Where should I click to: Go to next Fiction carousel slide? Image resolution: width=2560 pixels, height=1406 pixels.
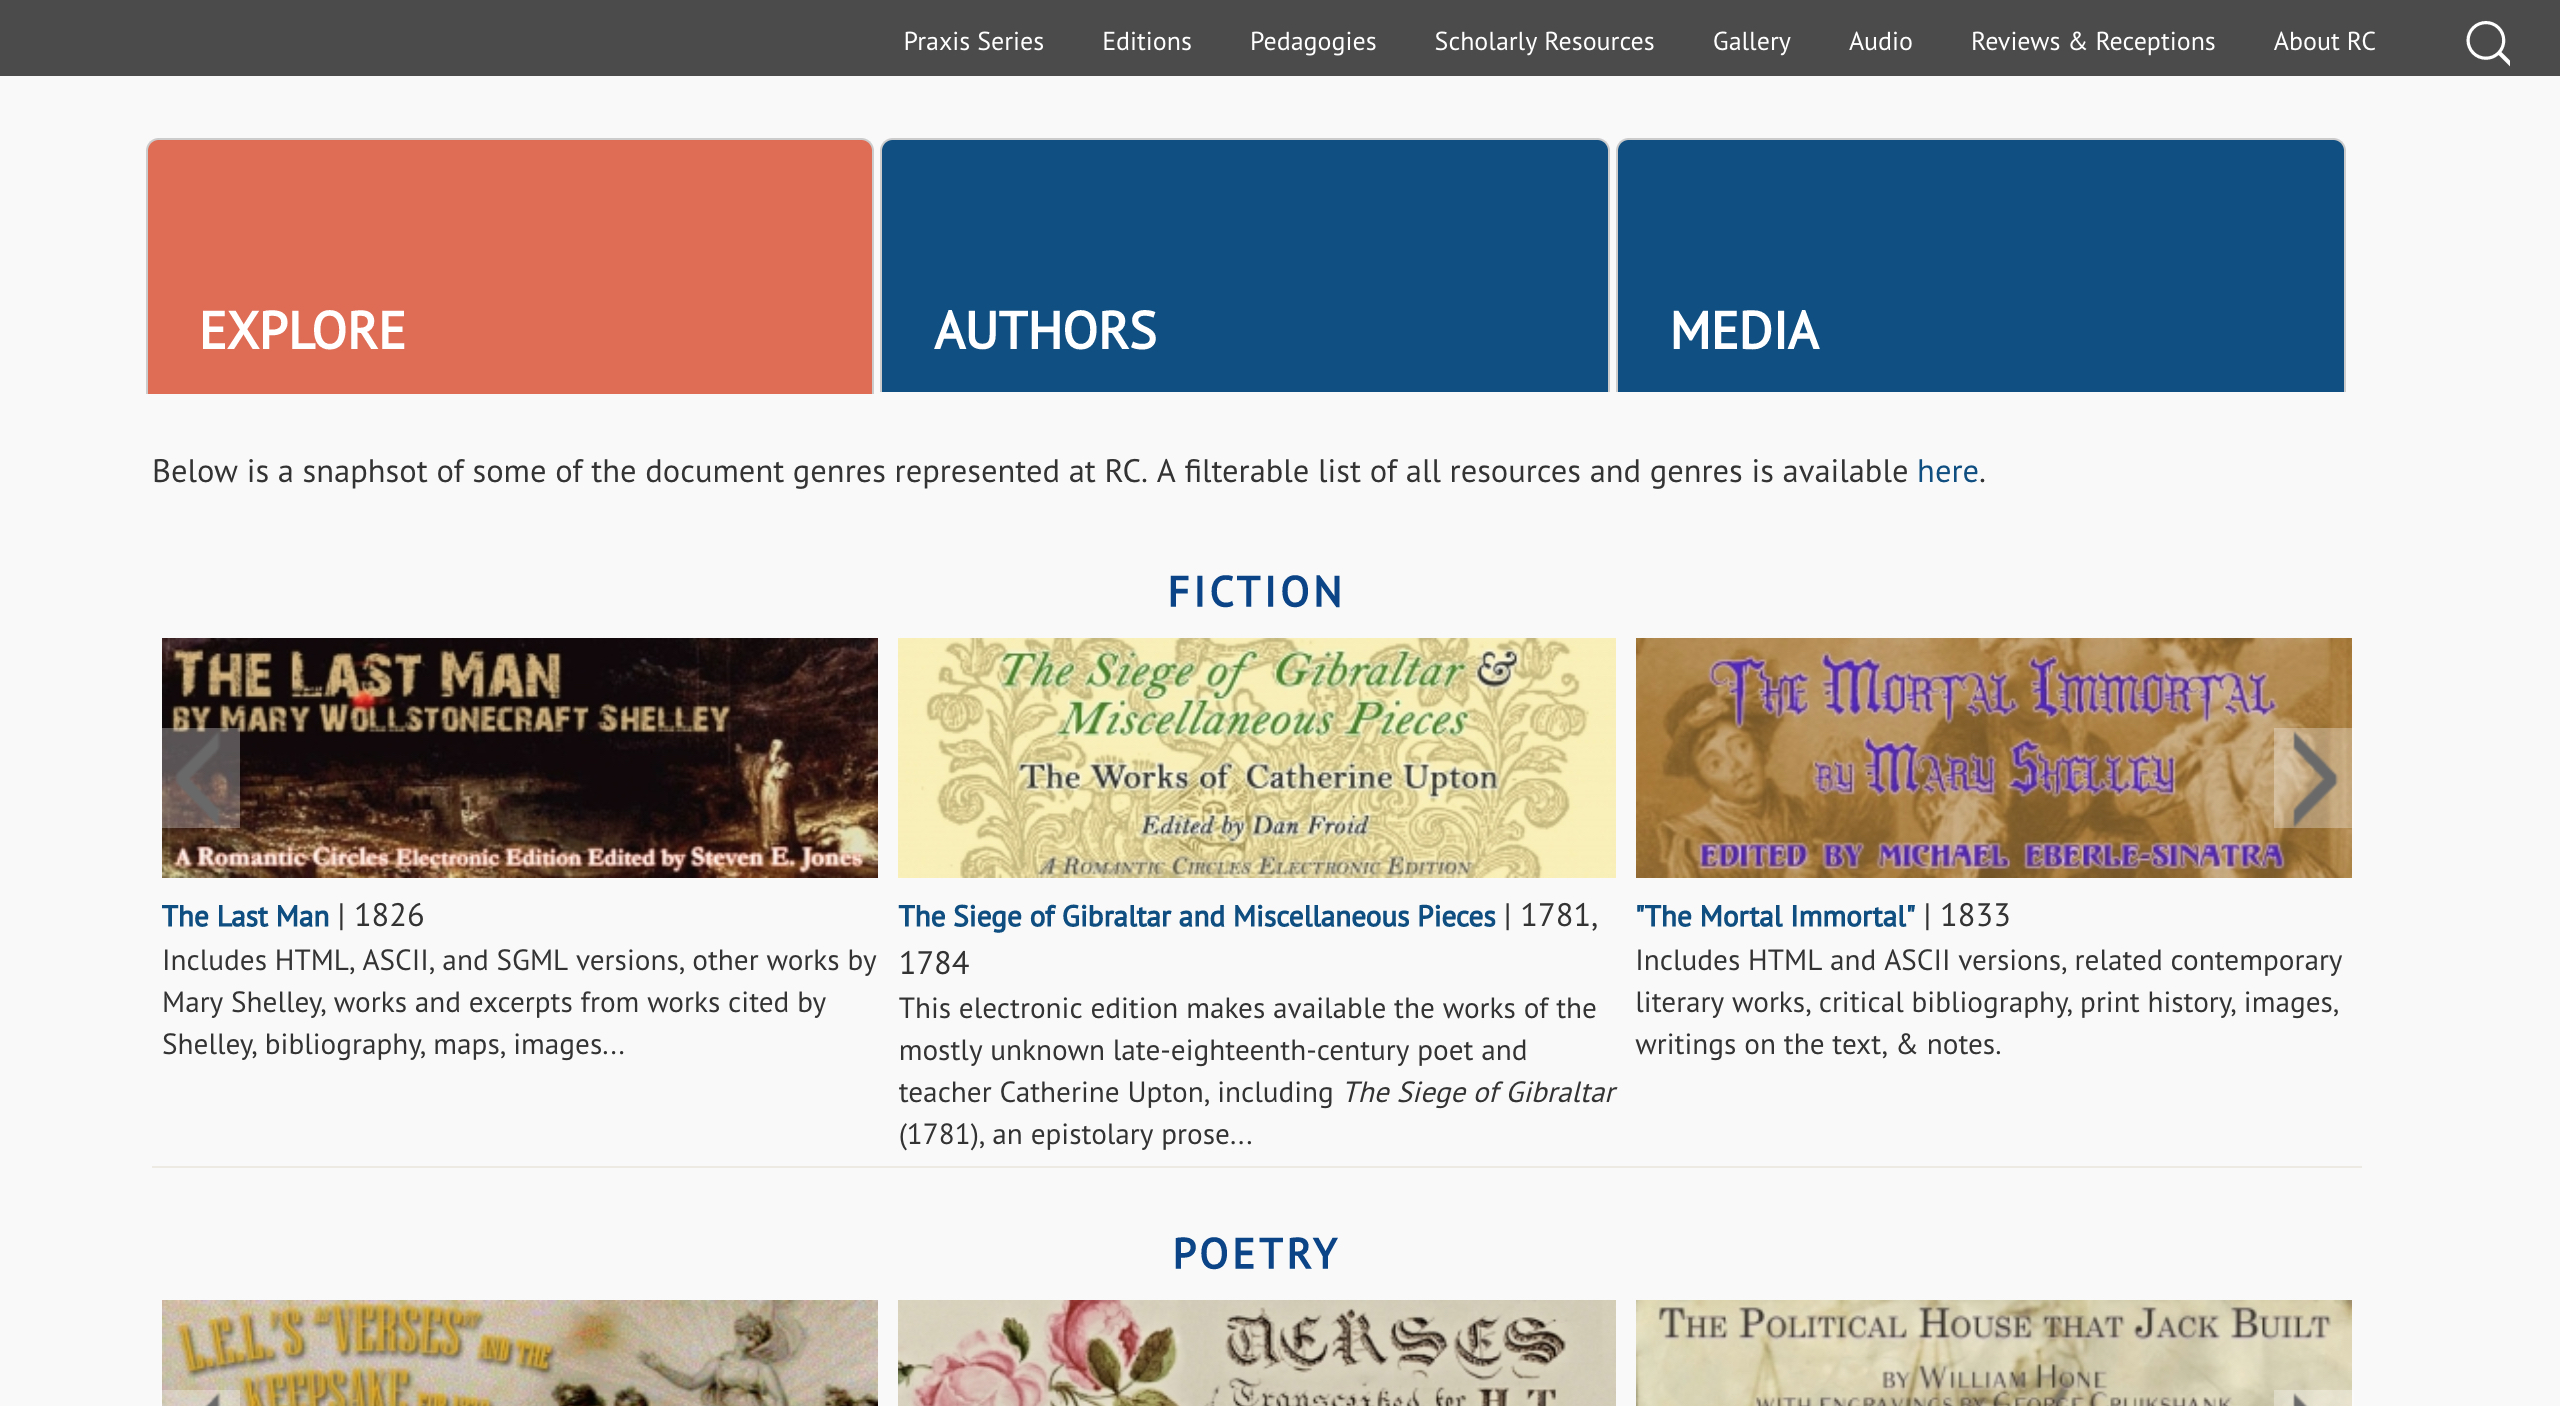tap(2313, 778)
